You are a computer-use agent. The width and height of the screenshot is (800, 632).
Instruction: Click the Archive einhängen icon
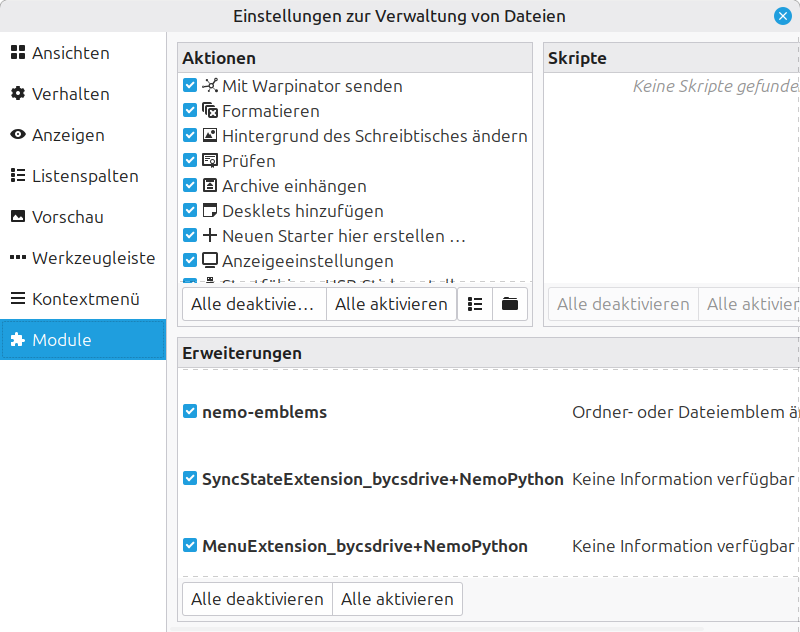click(x=210, y=186)
